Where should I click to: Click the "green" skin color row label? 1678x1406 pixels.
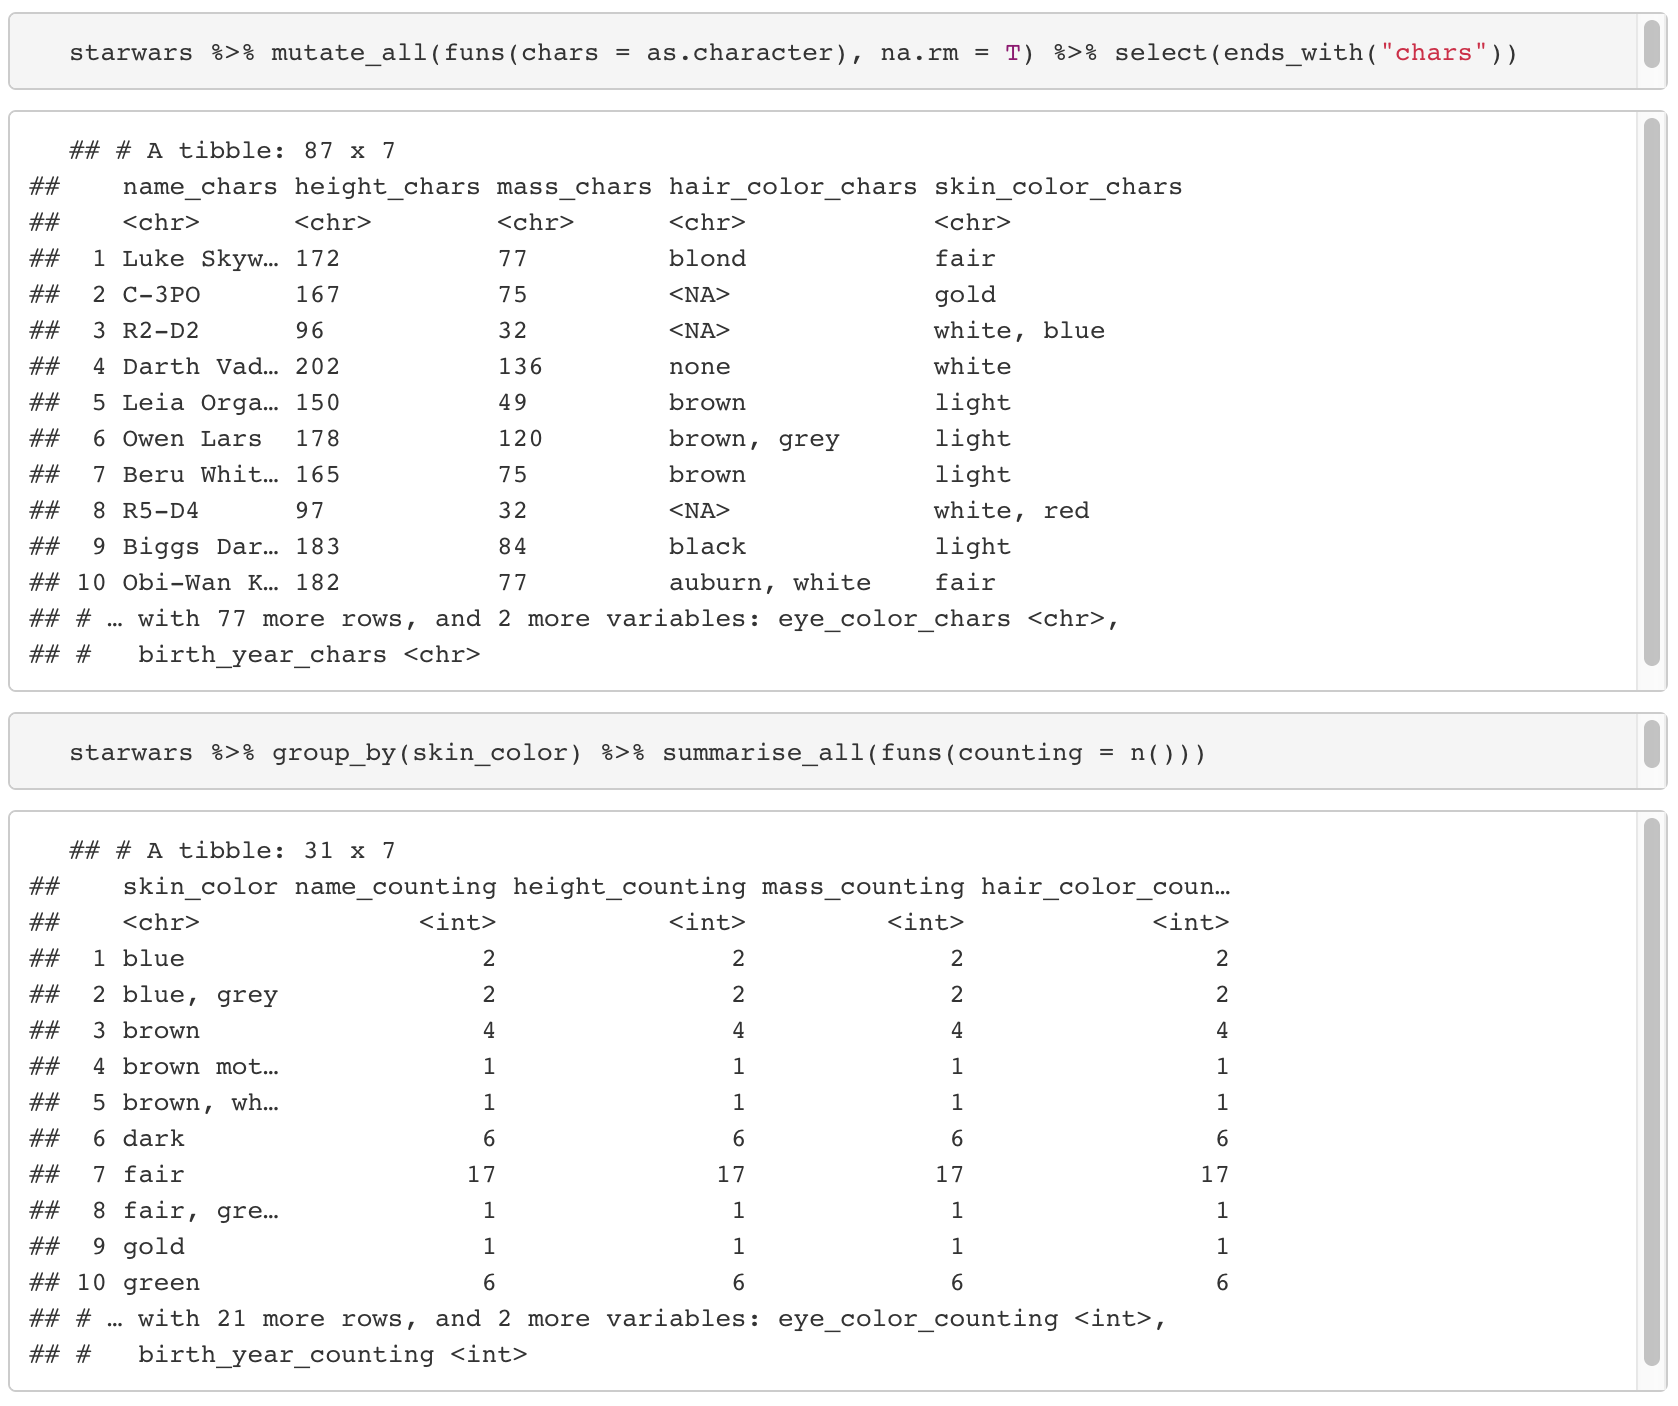pos(161,1283)
